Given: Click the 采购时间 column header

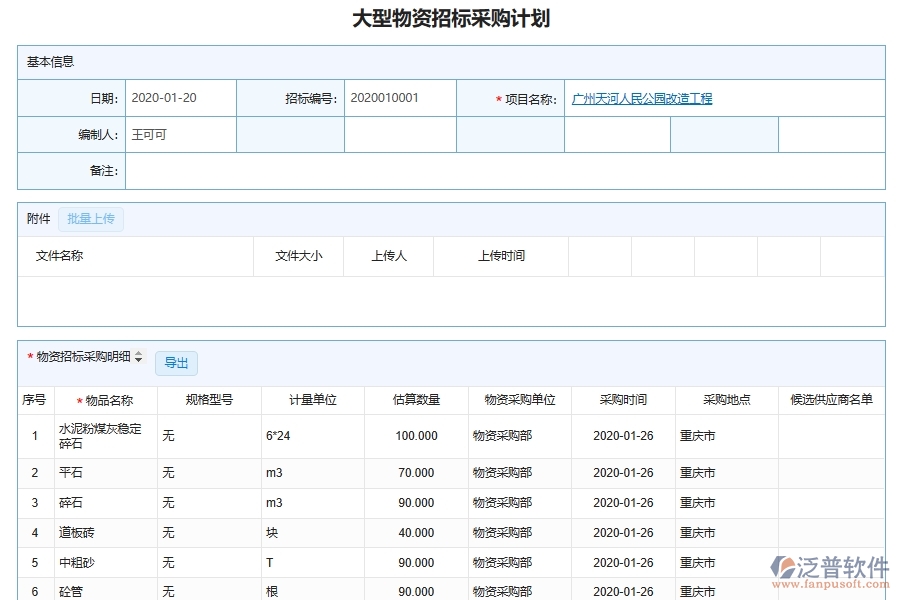Looking at the screenshot, I should pos(623,399).
